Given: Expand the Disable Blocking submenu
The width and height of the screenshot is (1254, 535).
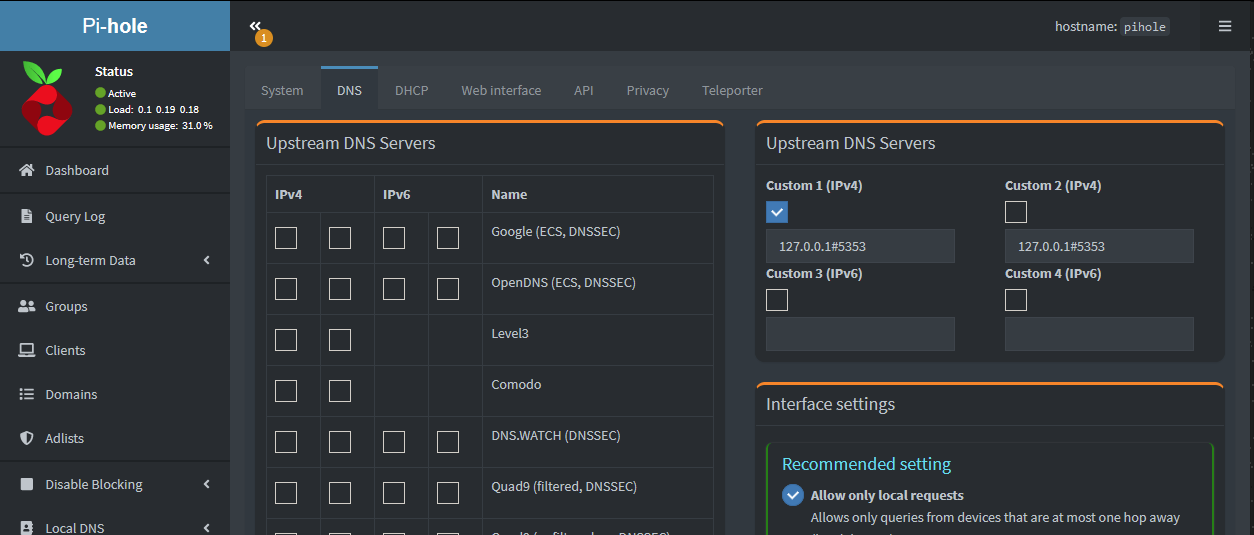Looking at the screenshot, I should (207, 485).
